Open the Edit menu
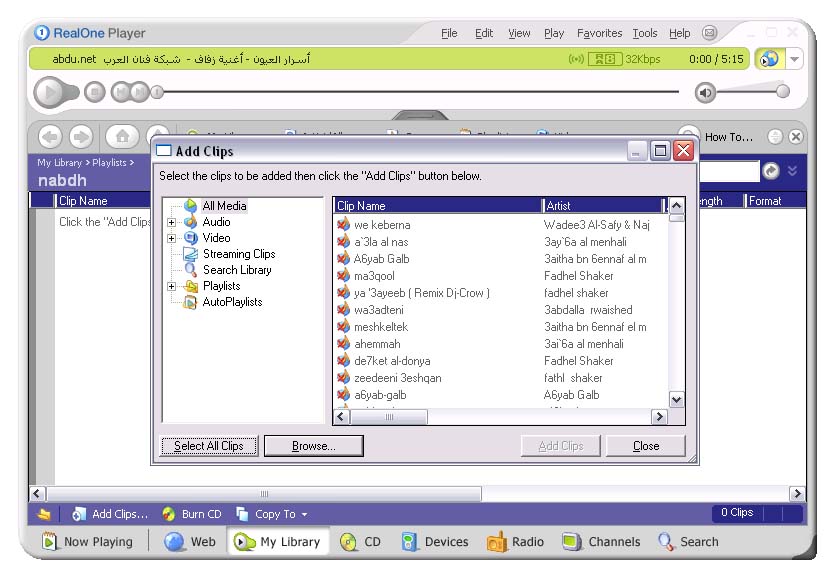This screenshot has height=581, width=835. point(484,34)
